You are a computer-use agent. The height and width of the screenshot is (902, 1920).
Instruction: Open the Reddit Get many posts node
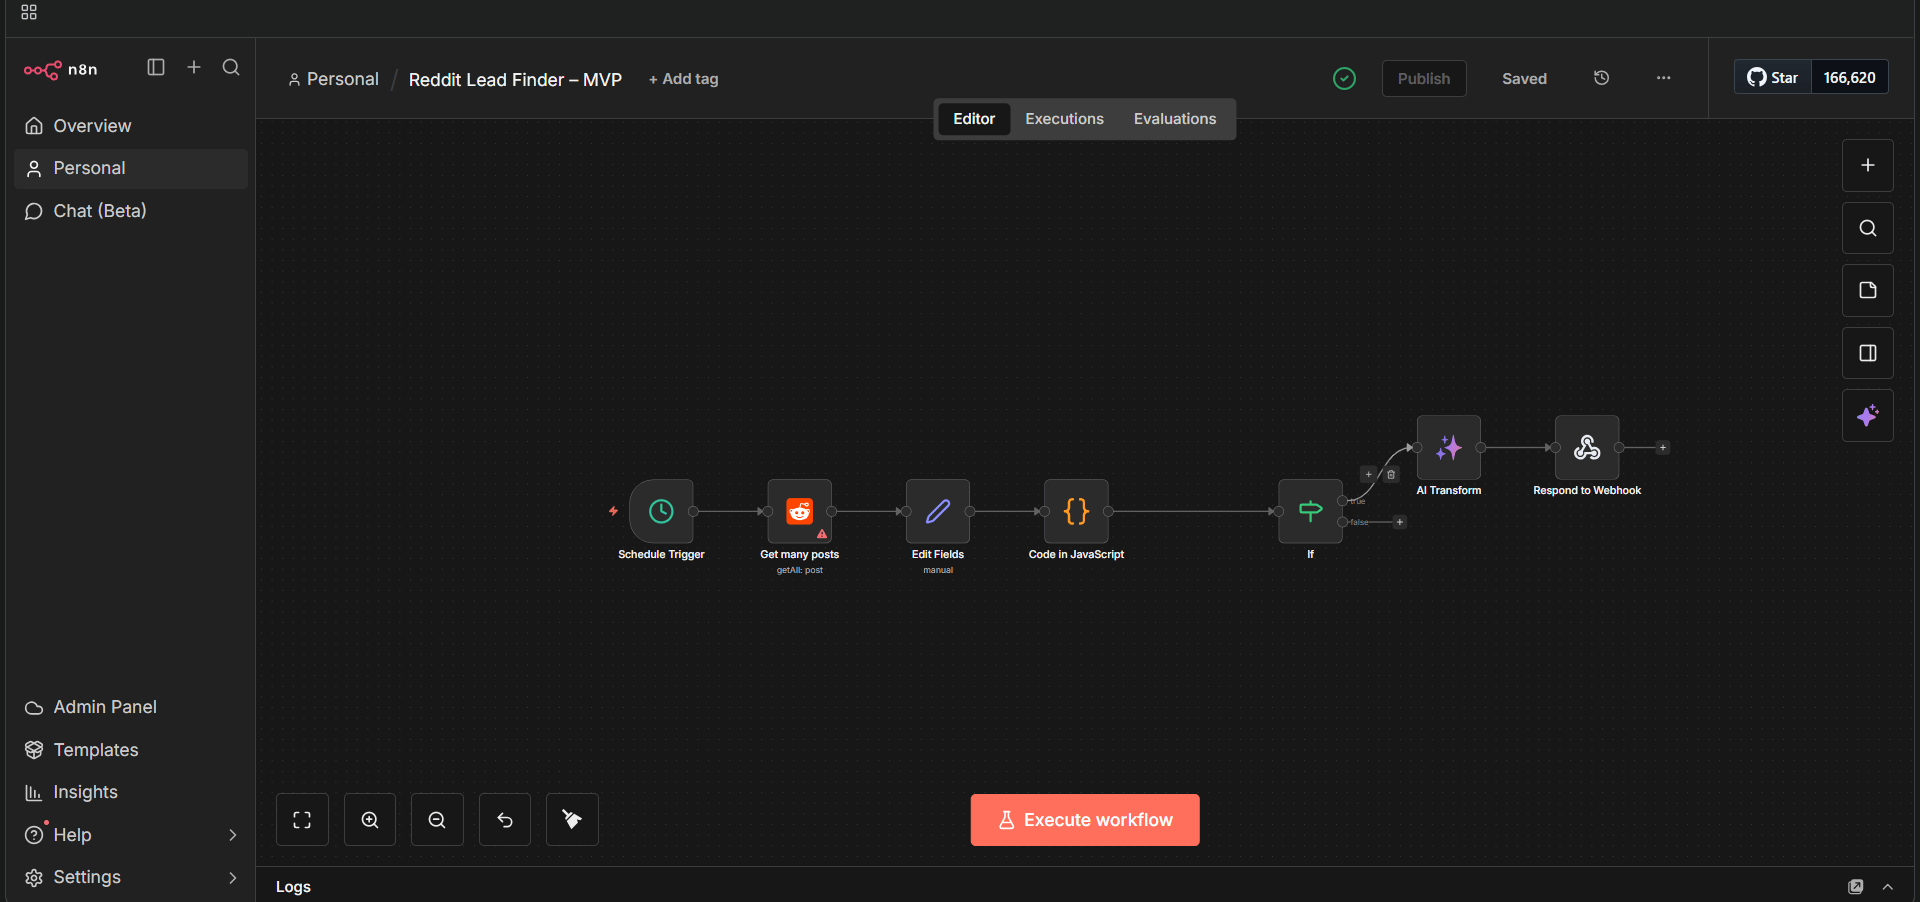coord(799,511)
